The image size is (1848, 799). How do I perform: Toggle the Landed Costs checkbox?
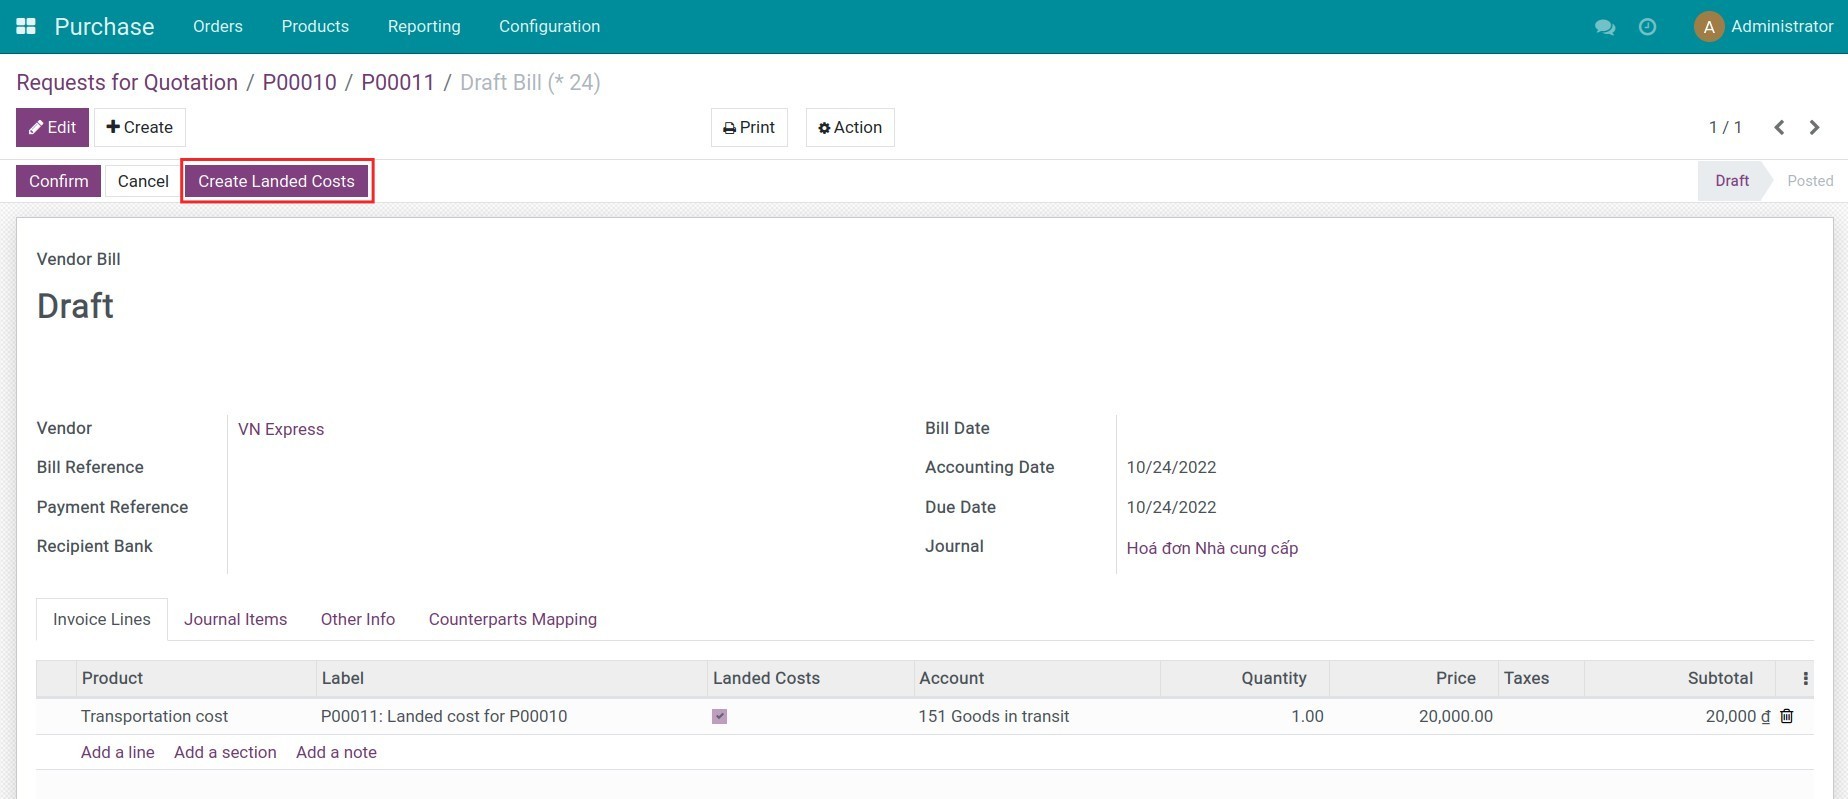coord(719,716)
